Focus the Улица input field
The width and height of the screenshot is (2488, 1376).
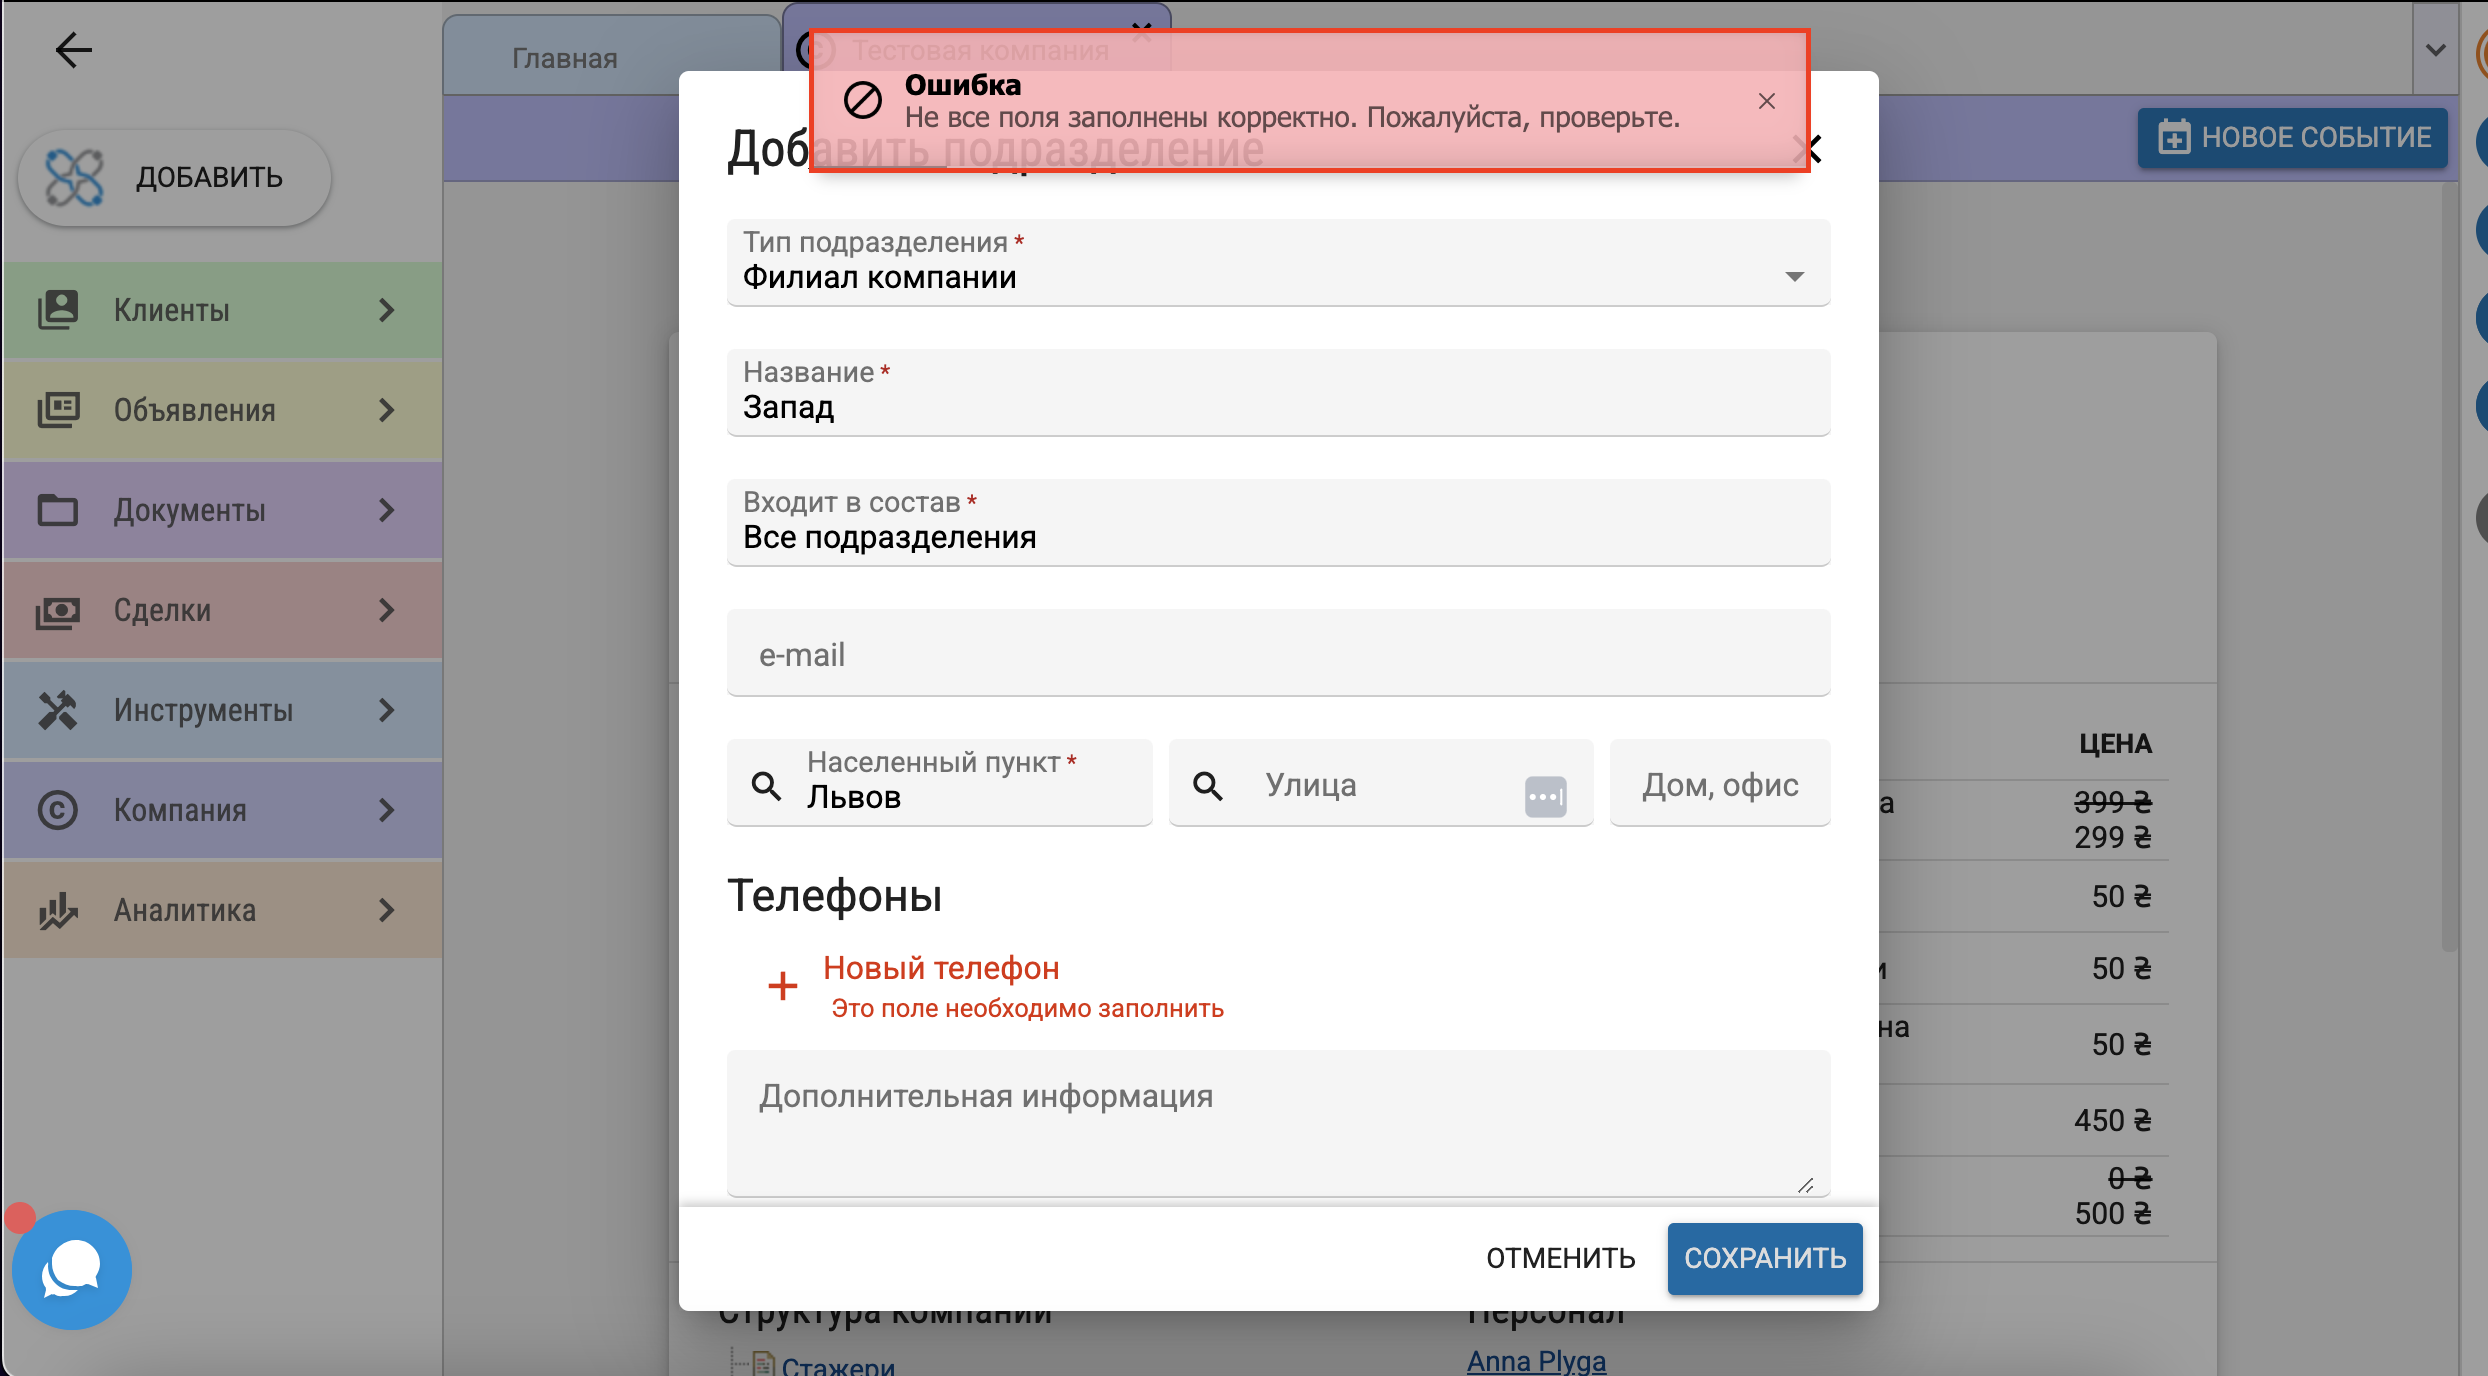coord(1381,783)
